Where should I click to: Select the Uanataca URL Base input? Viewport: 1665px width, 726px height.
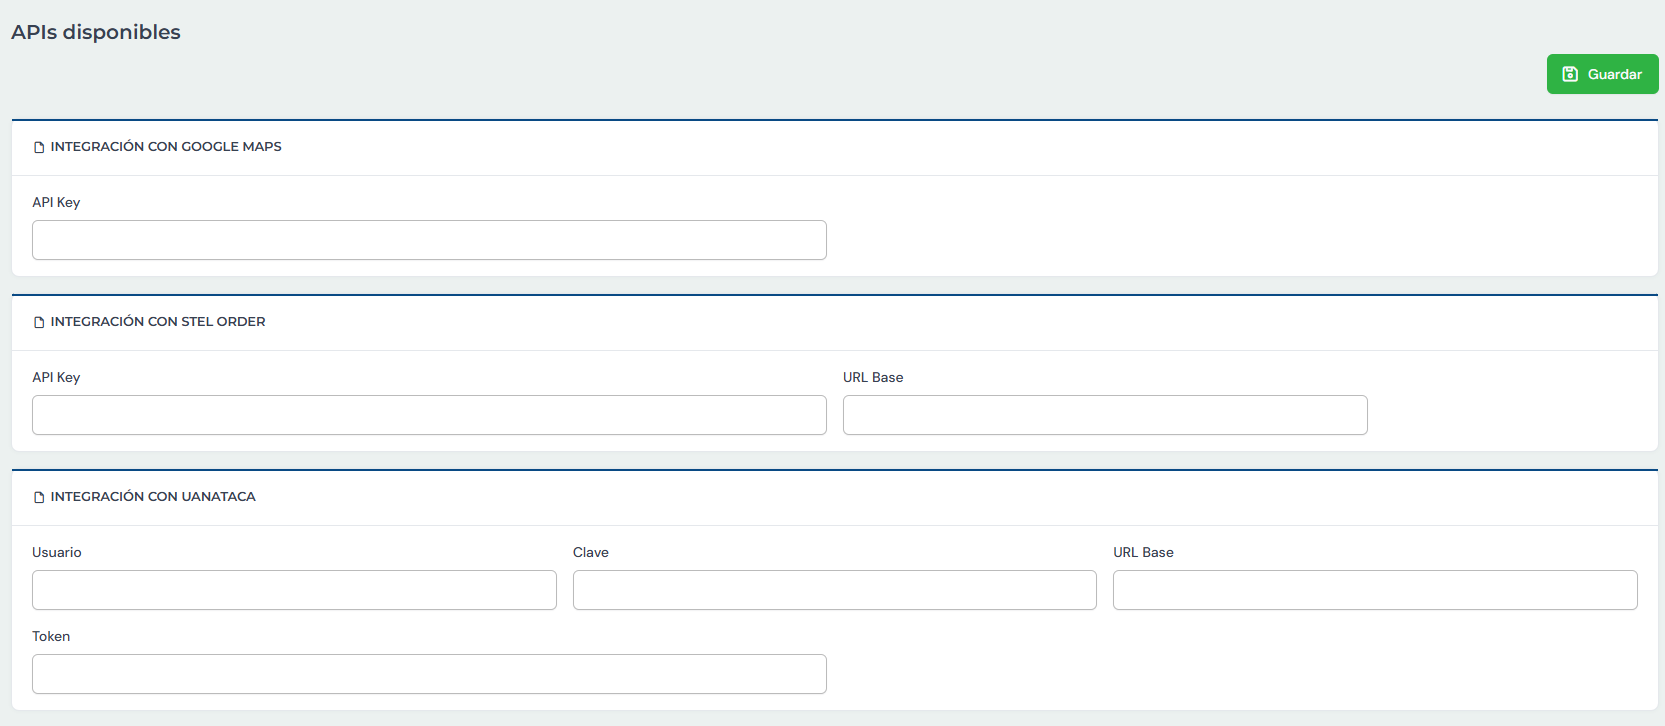click(x=1374, y=590)
